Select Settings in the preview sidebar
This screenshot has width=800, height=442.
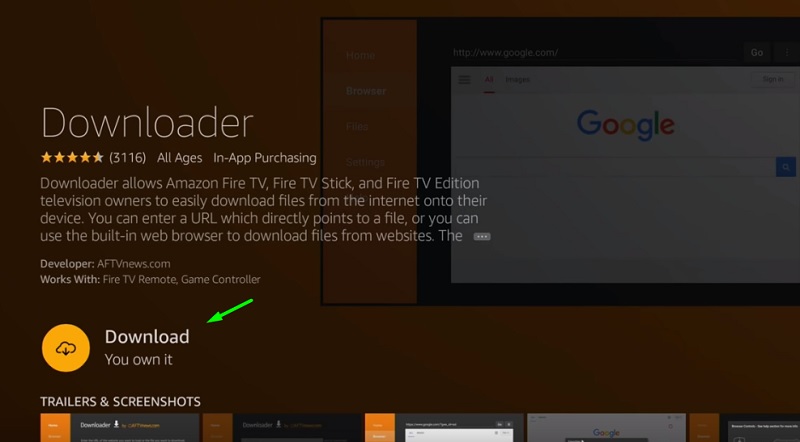tap(365, 162)
